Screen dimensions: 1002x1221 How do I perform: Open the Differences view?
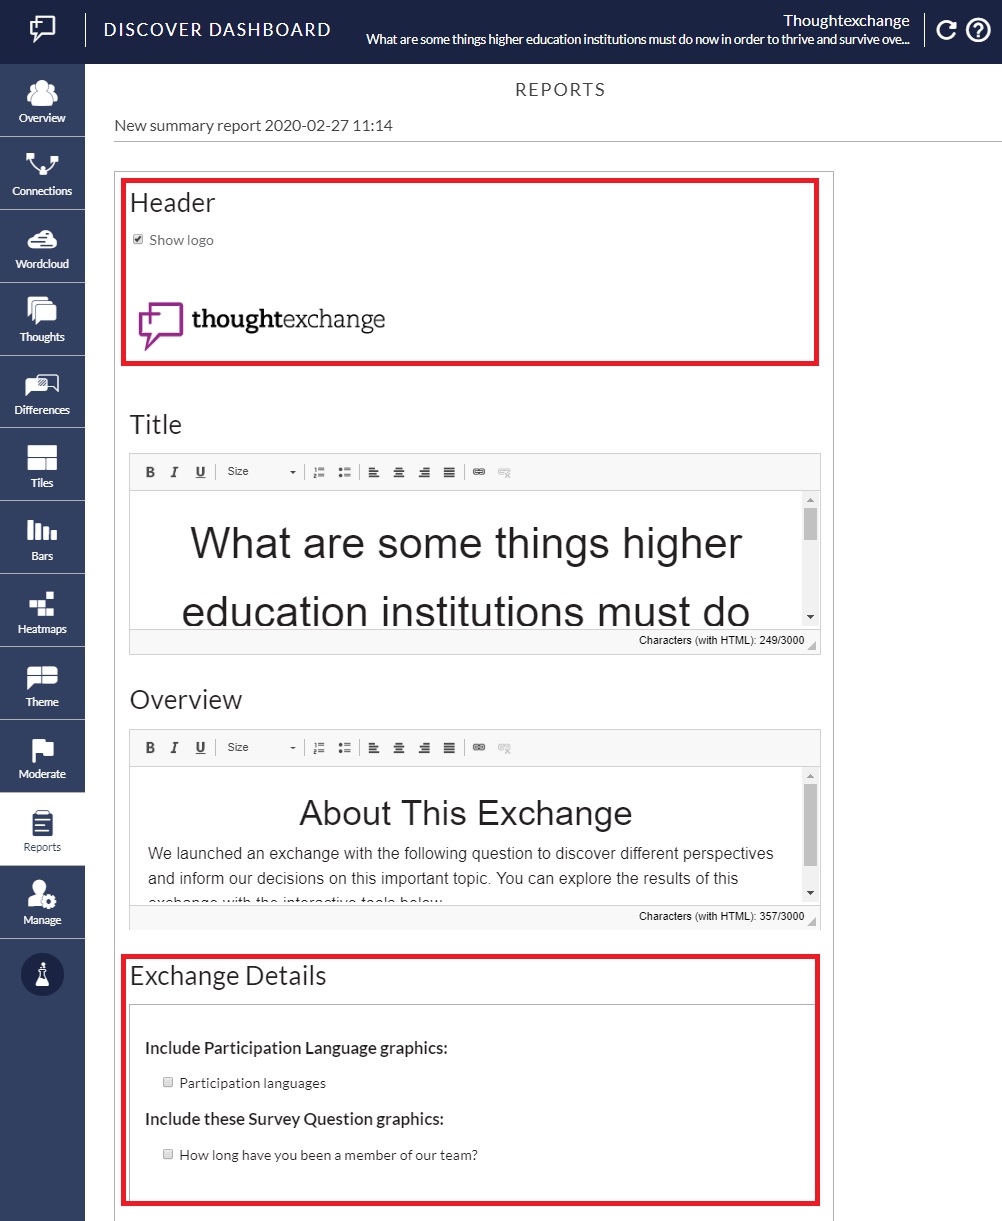point(42,393)
